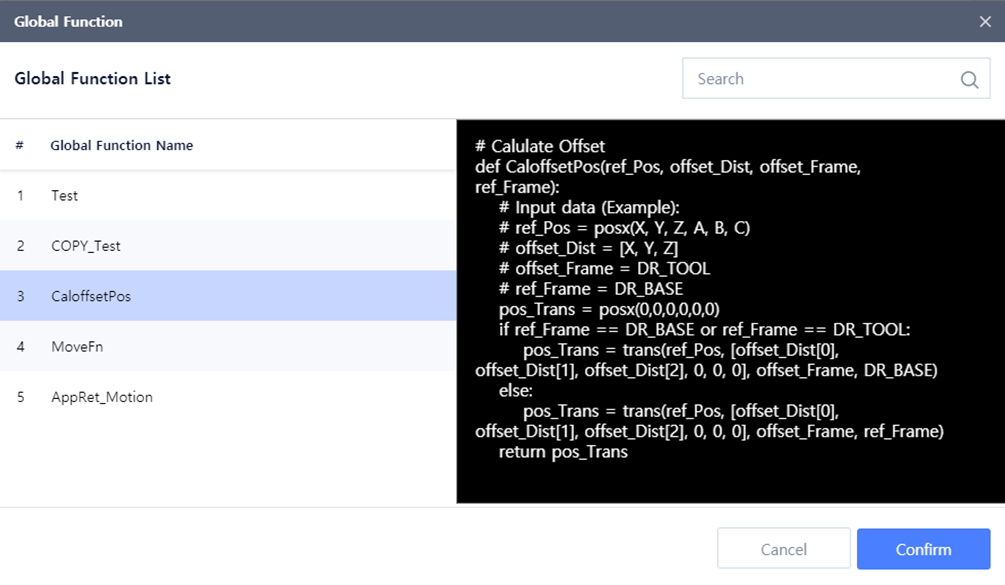Select the COPY_Test function
Screen dimensions: 1005x585
228,246
